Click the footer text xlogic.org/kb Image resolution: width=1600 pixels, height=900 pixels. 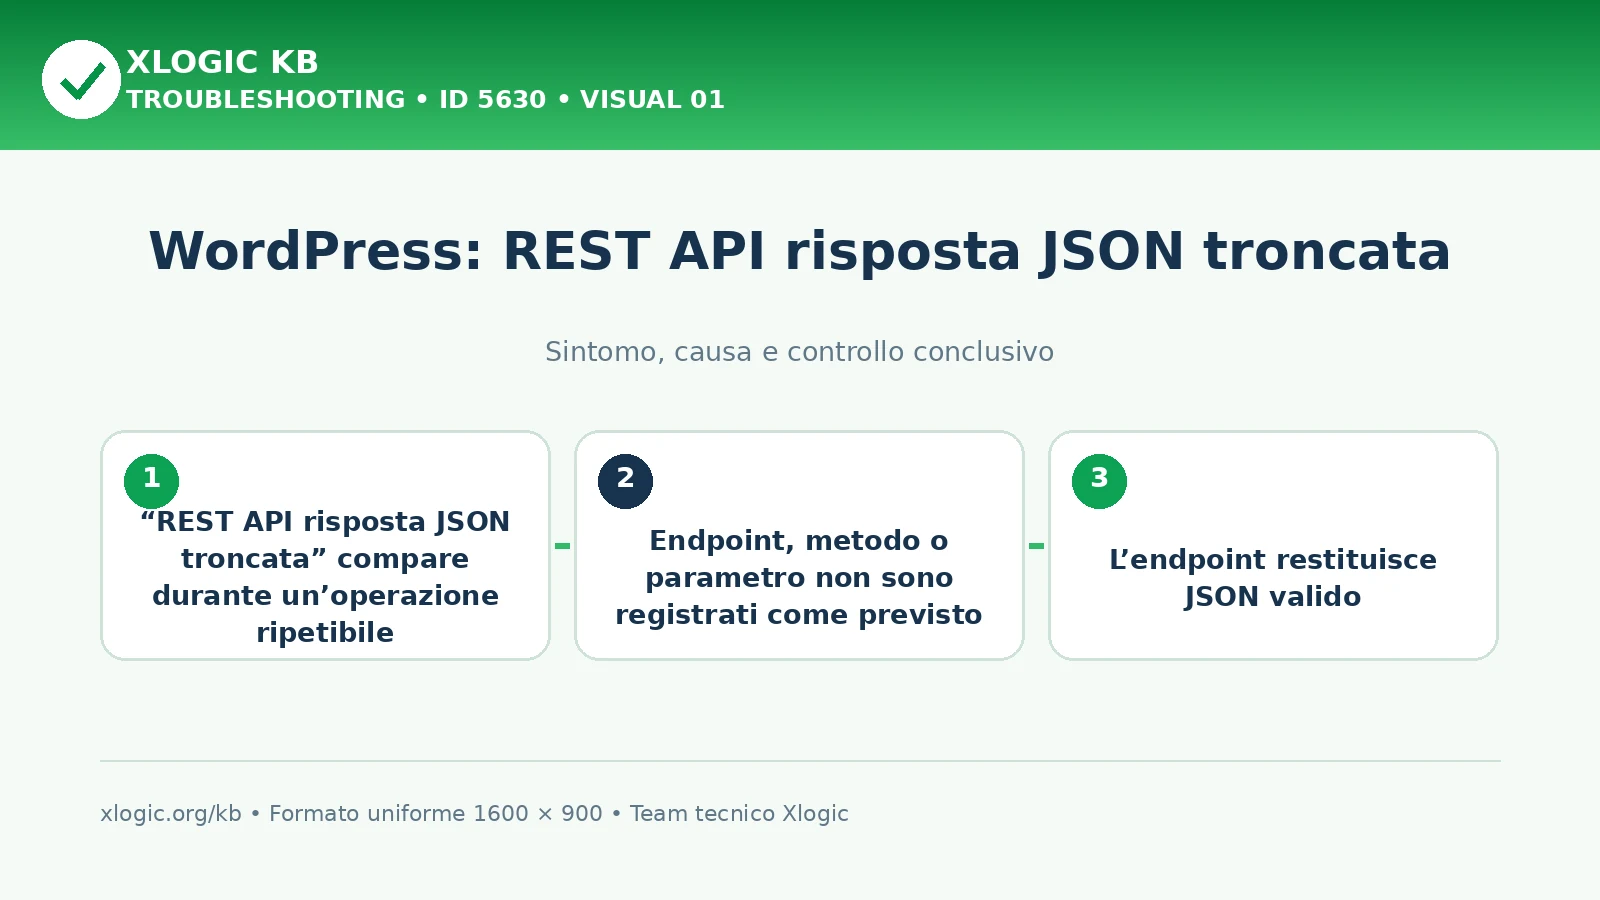[x=171, y=814]
